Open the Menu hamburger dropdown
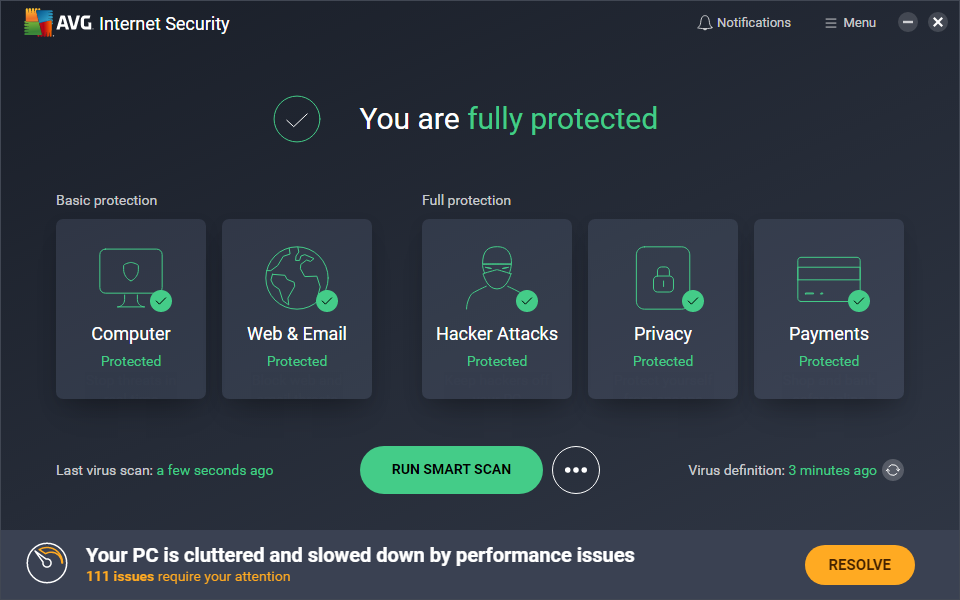 [850, 23]
